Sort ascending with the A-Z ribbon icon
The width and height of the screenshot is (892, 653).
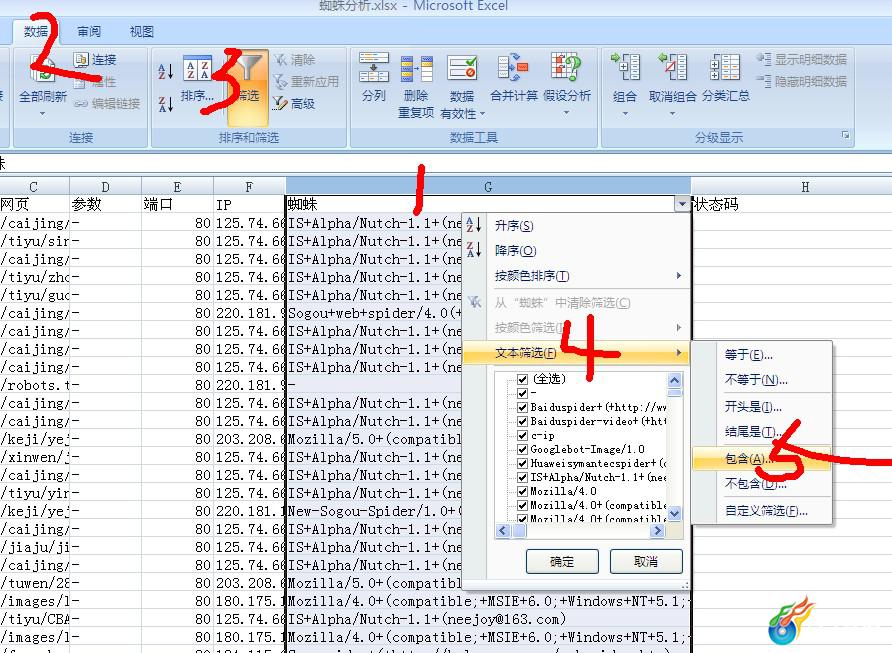pyautogui.click(x=166, y=71)
